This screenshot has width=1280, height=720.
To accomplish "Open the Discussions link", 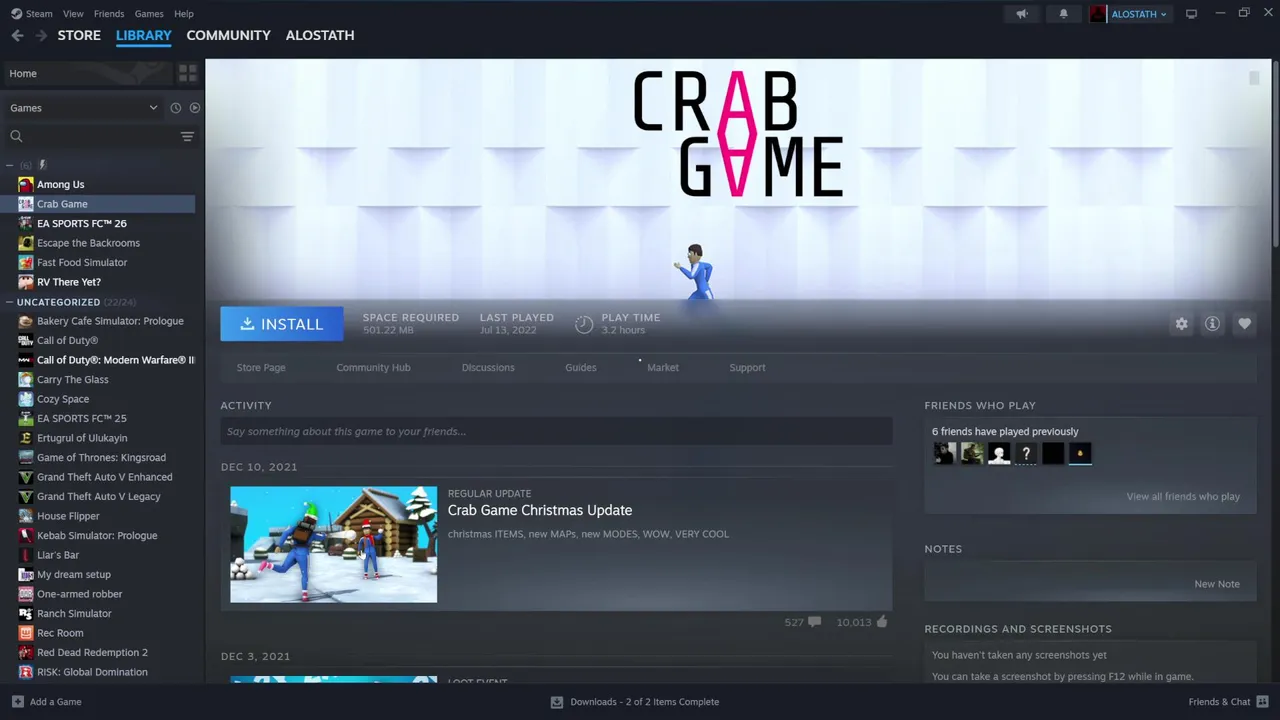I will coord(488,368).
